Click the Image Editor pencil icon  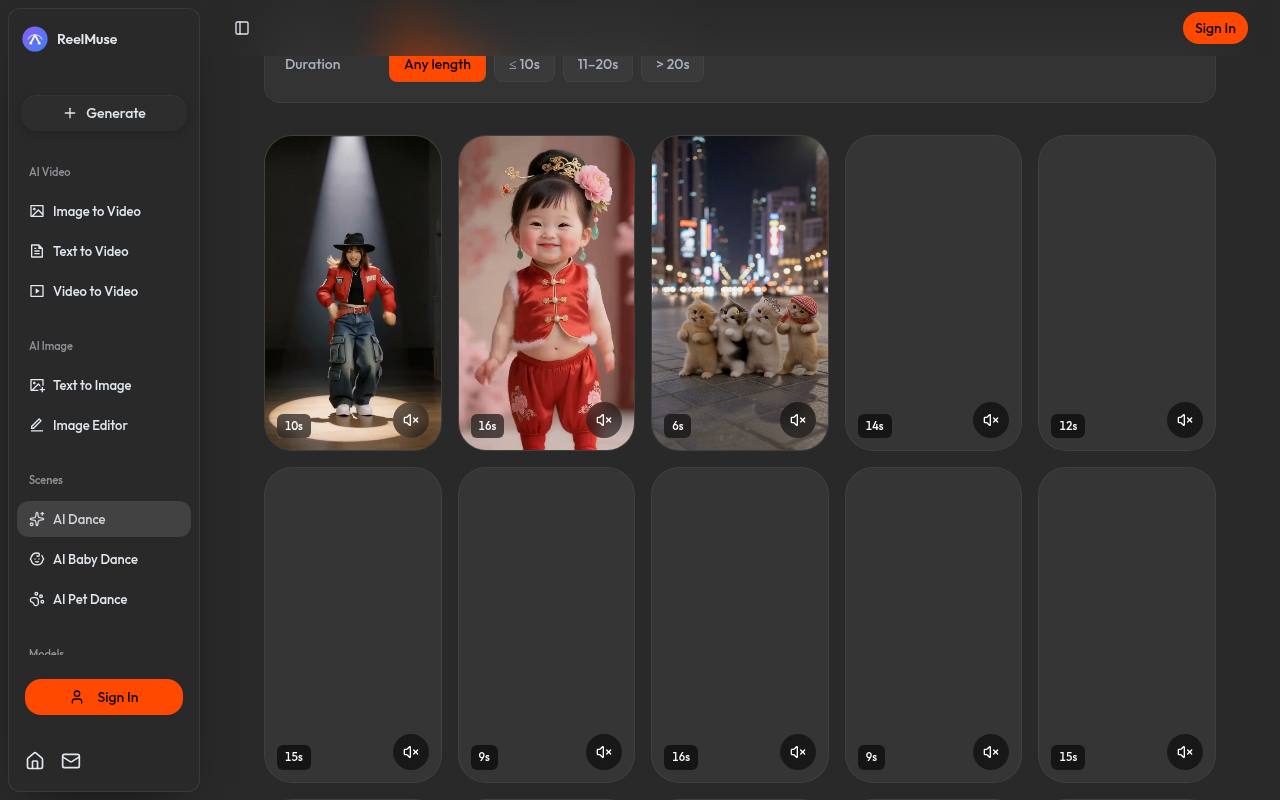[37, 425]
